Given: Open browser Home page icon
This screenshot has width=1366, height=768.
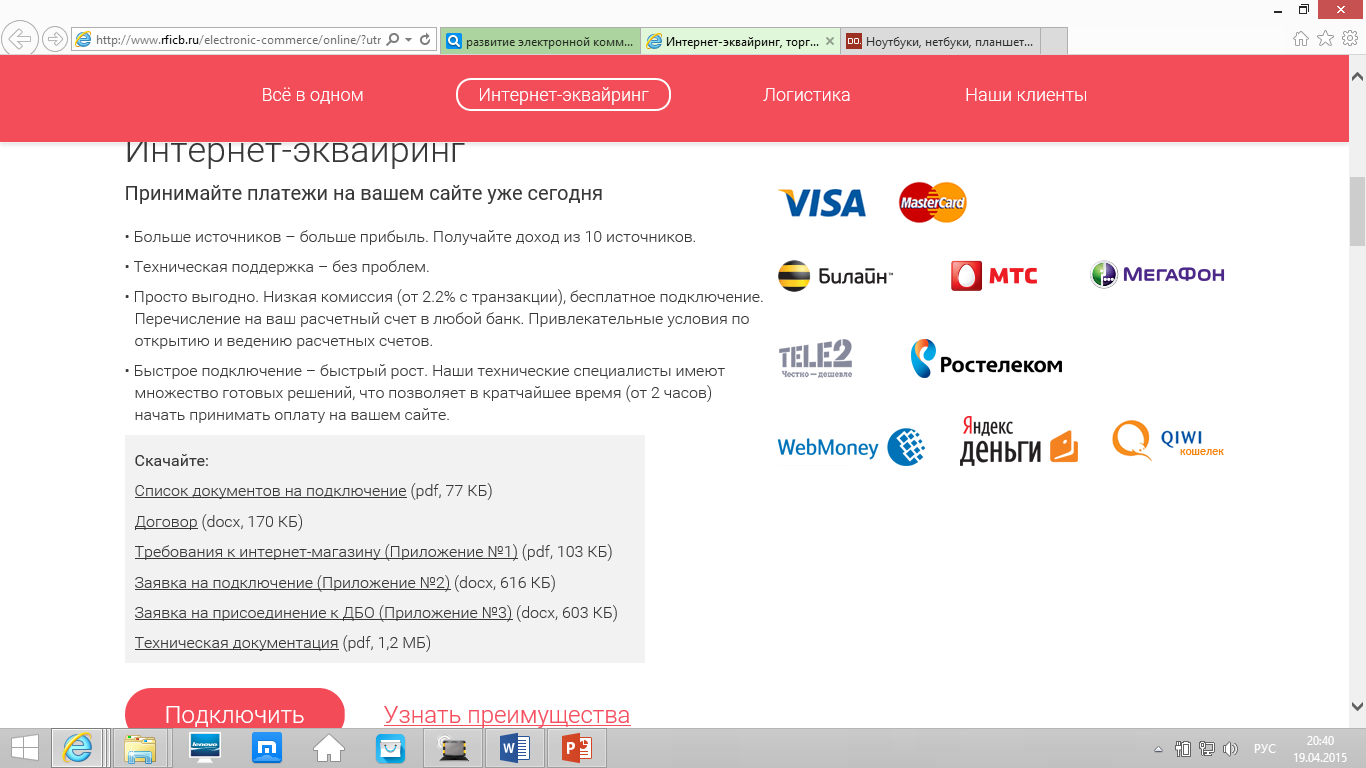Looking at the screenshot, I should (x=1300, y=39).
